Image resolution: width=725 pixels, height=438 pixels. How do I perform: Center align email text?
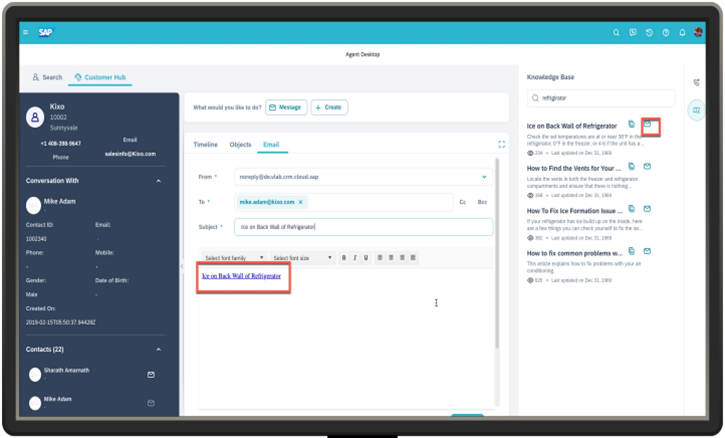[391, 258]
